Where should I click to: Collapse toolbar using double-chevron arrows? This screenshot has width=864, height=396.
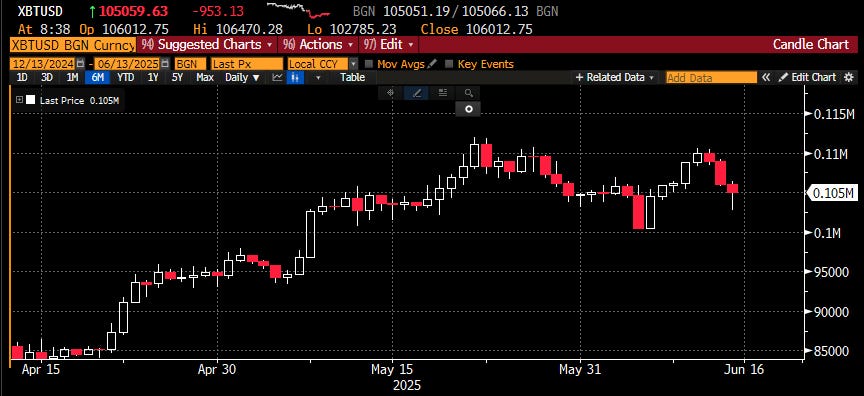[x=766, y=78]
